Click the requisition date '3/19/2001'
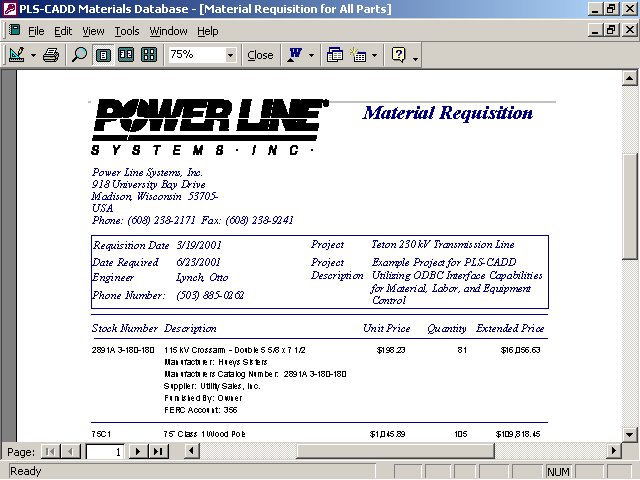Screen dimensions: 640x480 (199, 245)
